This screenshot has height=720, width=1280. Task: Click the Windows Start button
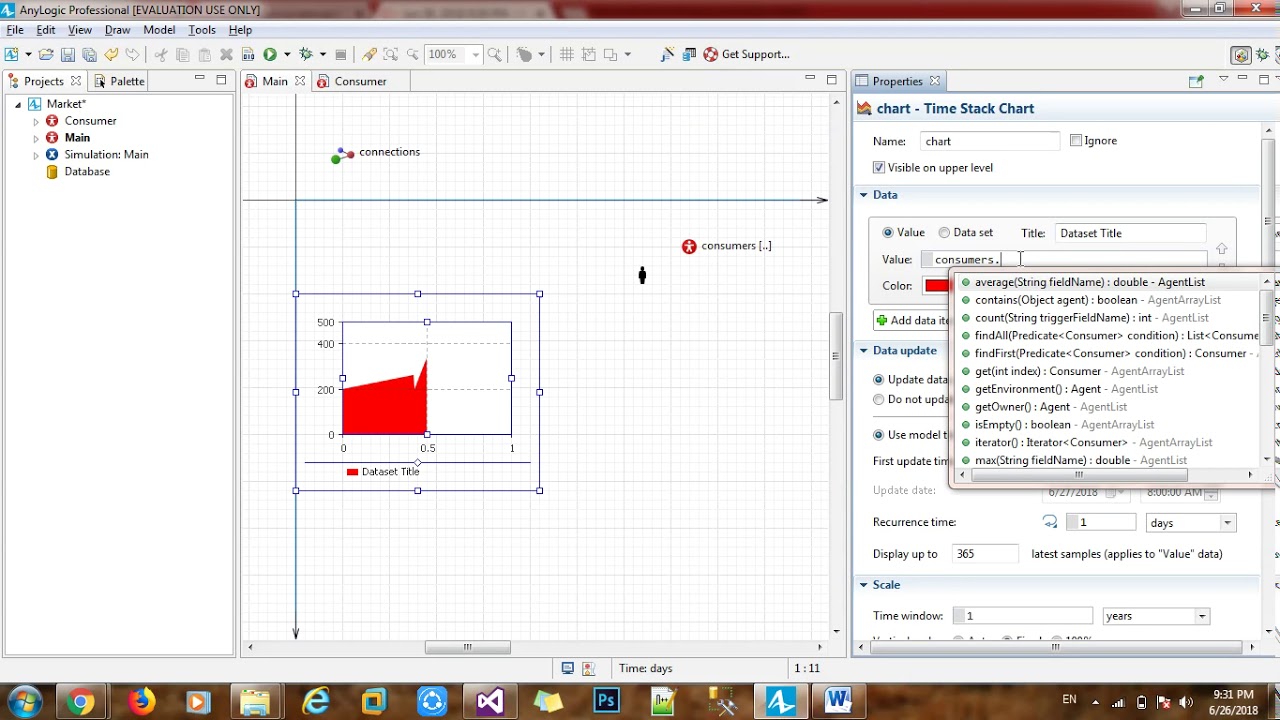24,701
